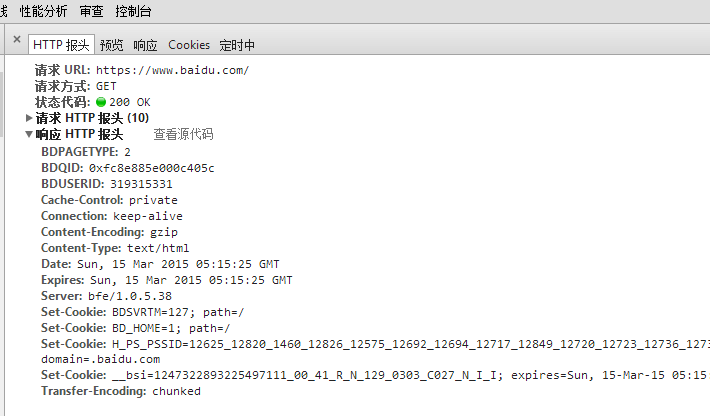Screen dimensions: 710x416
Task: Click the Cache-Control private row
Action: tap(109, 200)
